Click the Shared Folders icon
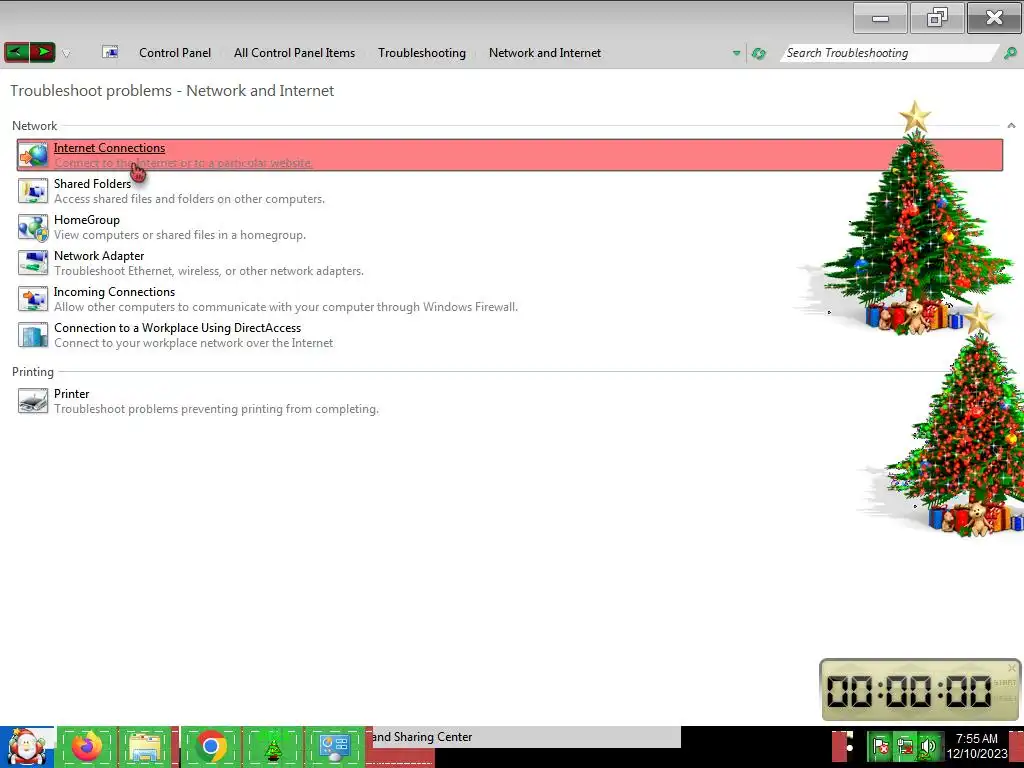Image resolution: width=1024 pixels, height=768 pixels. point(33,191)
